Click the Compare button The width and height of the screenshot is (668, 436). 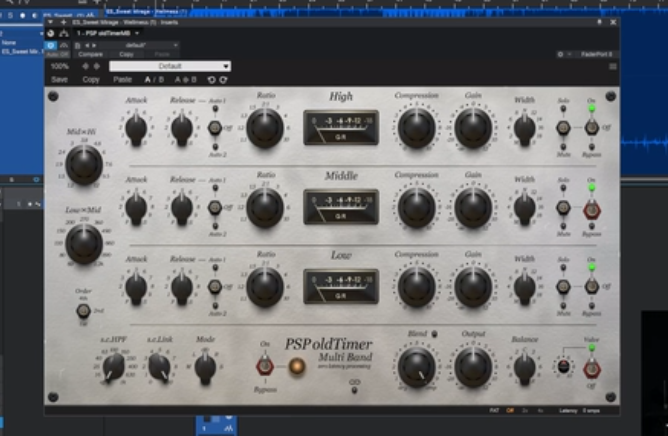(x=90, y=54)
